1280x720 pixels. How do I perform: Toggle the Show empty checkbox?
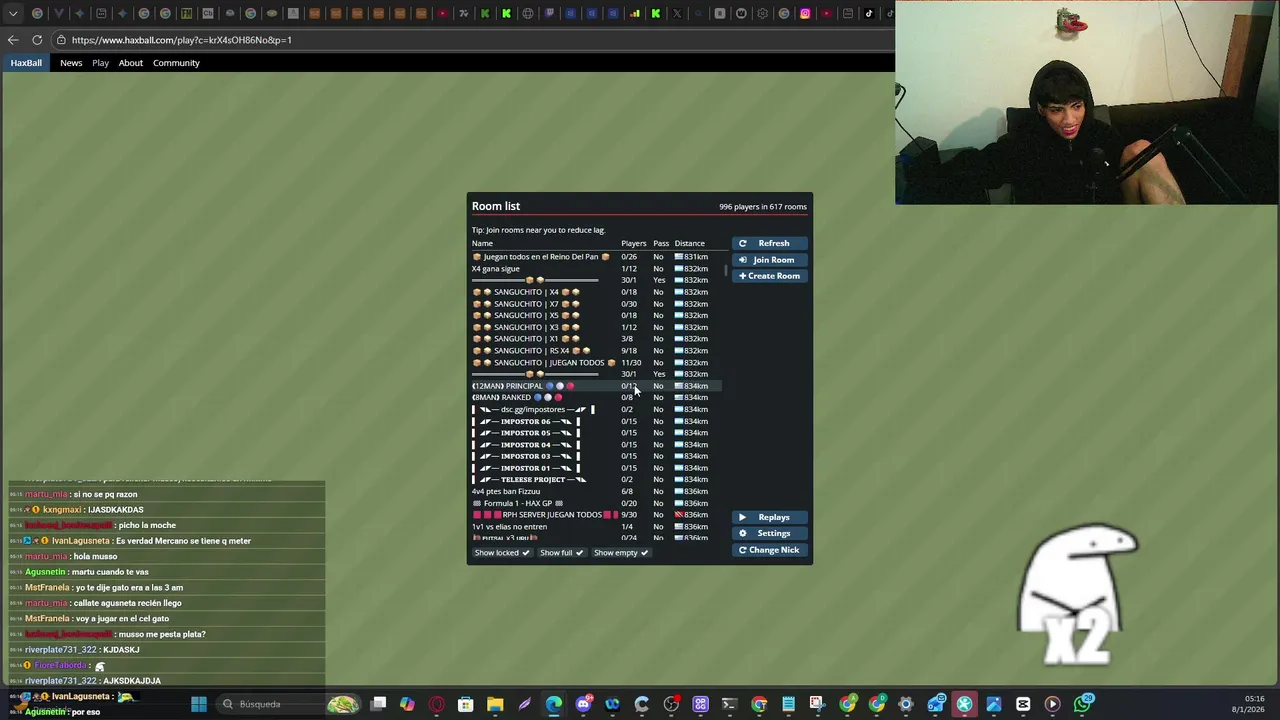(621, 553)
